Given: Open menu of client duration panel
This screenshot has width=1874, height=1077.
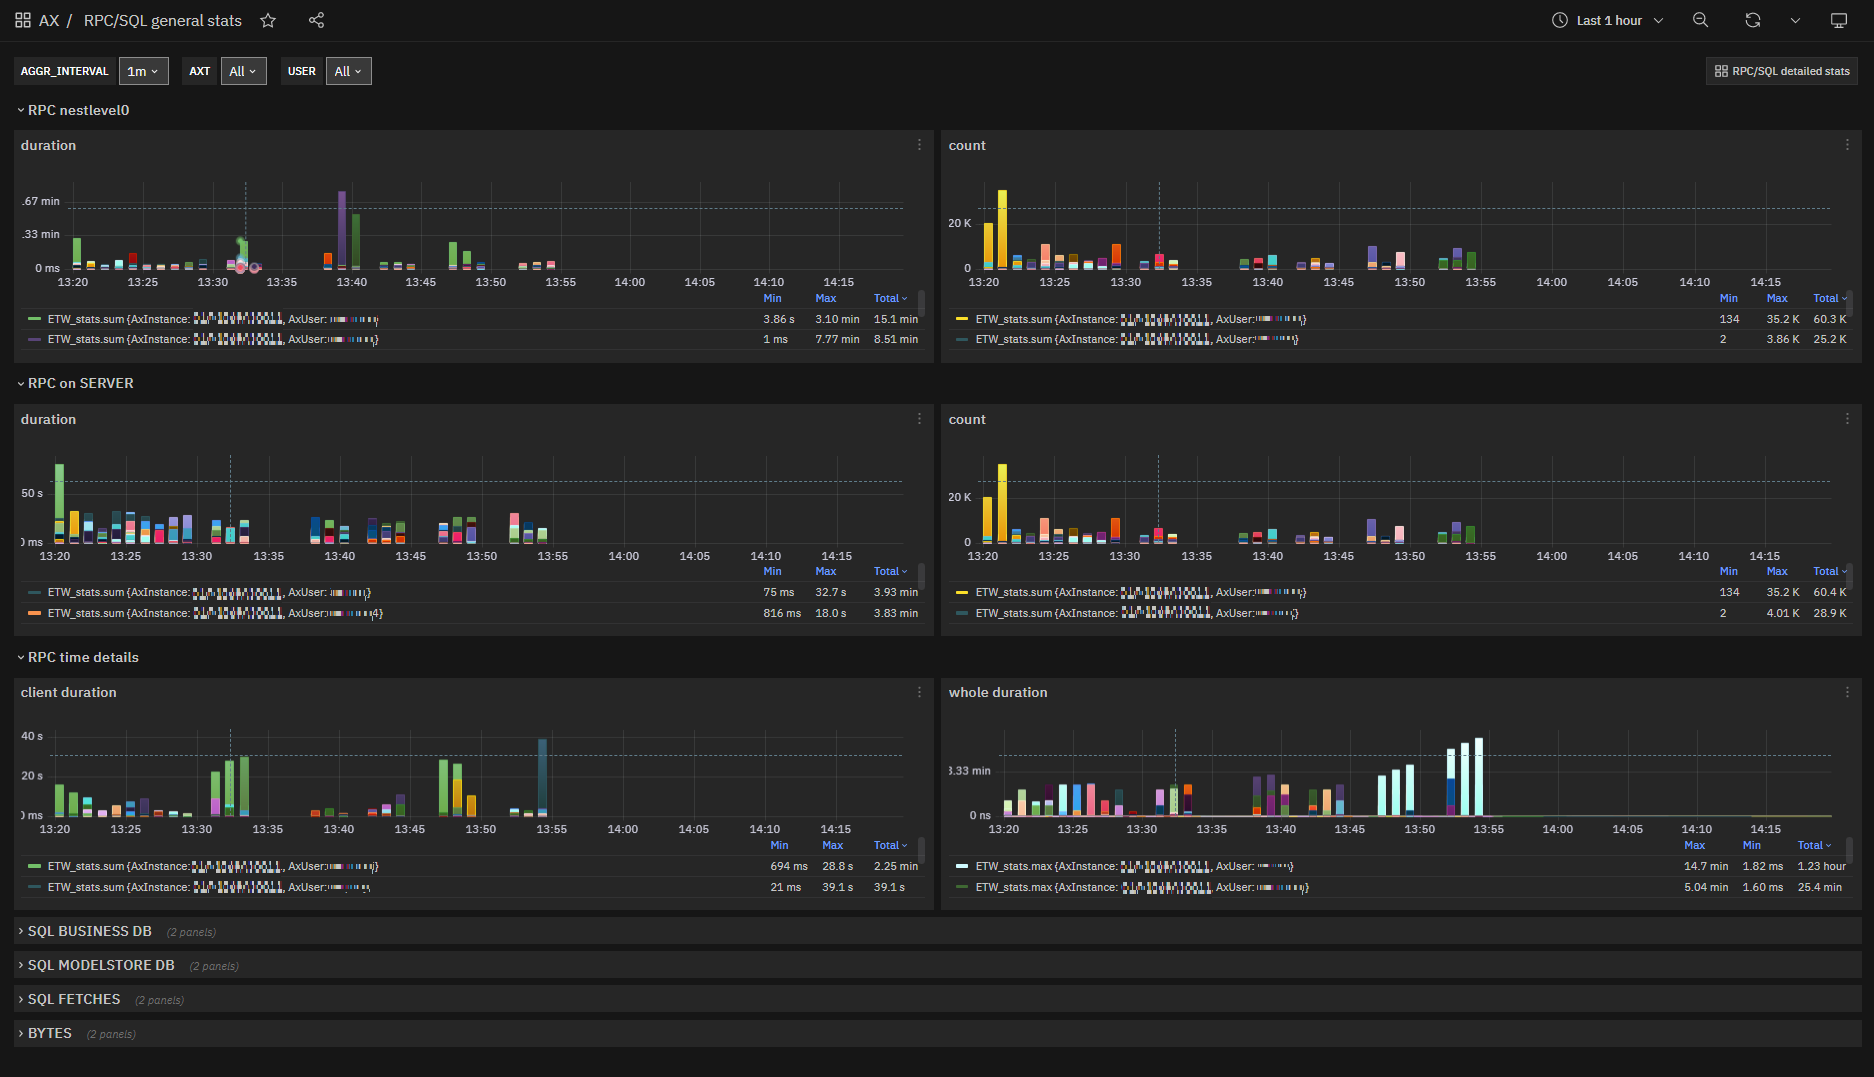Looking at the screenshot, I should (x=919, y=692).
